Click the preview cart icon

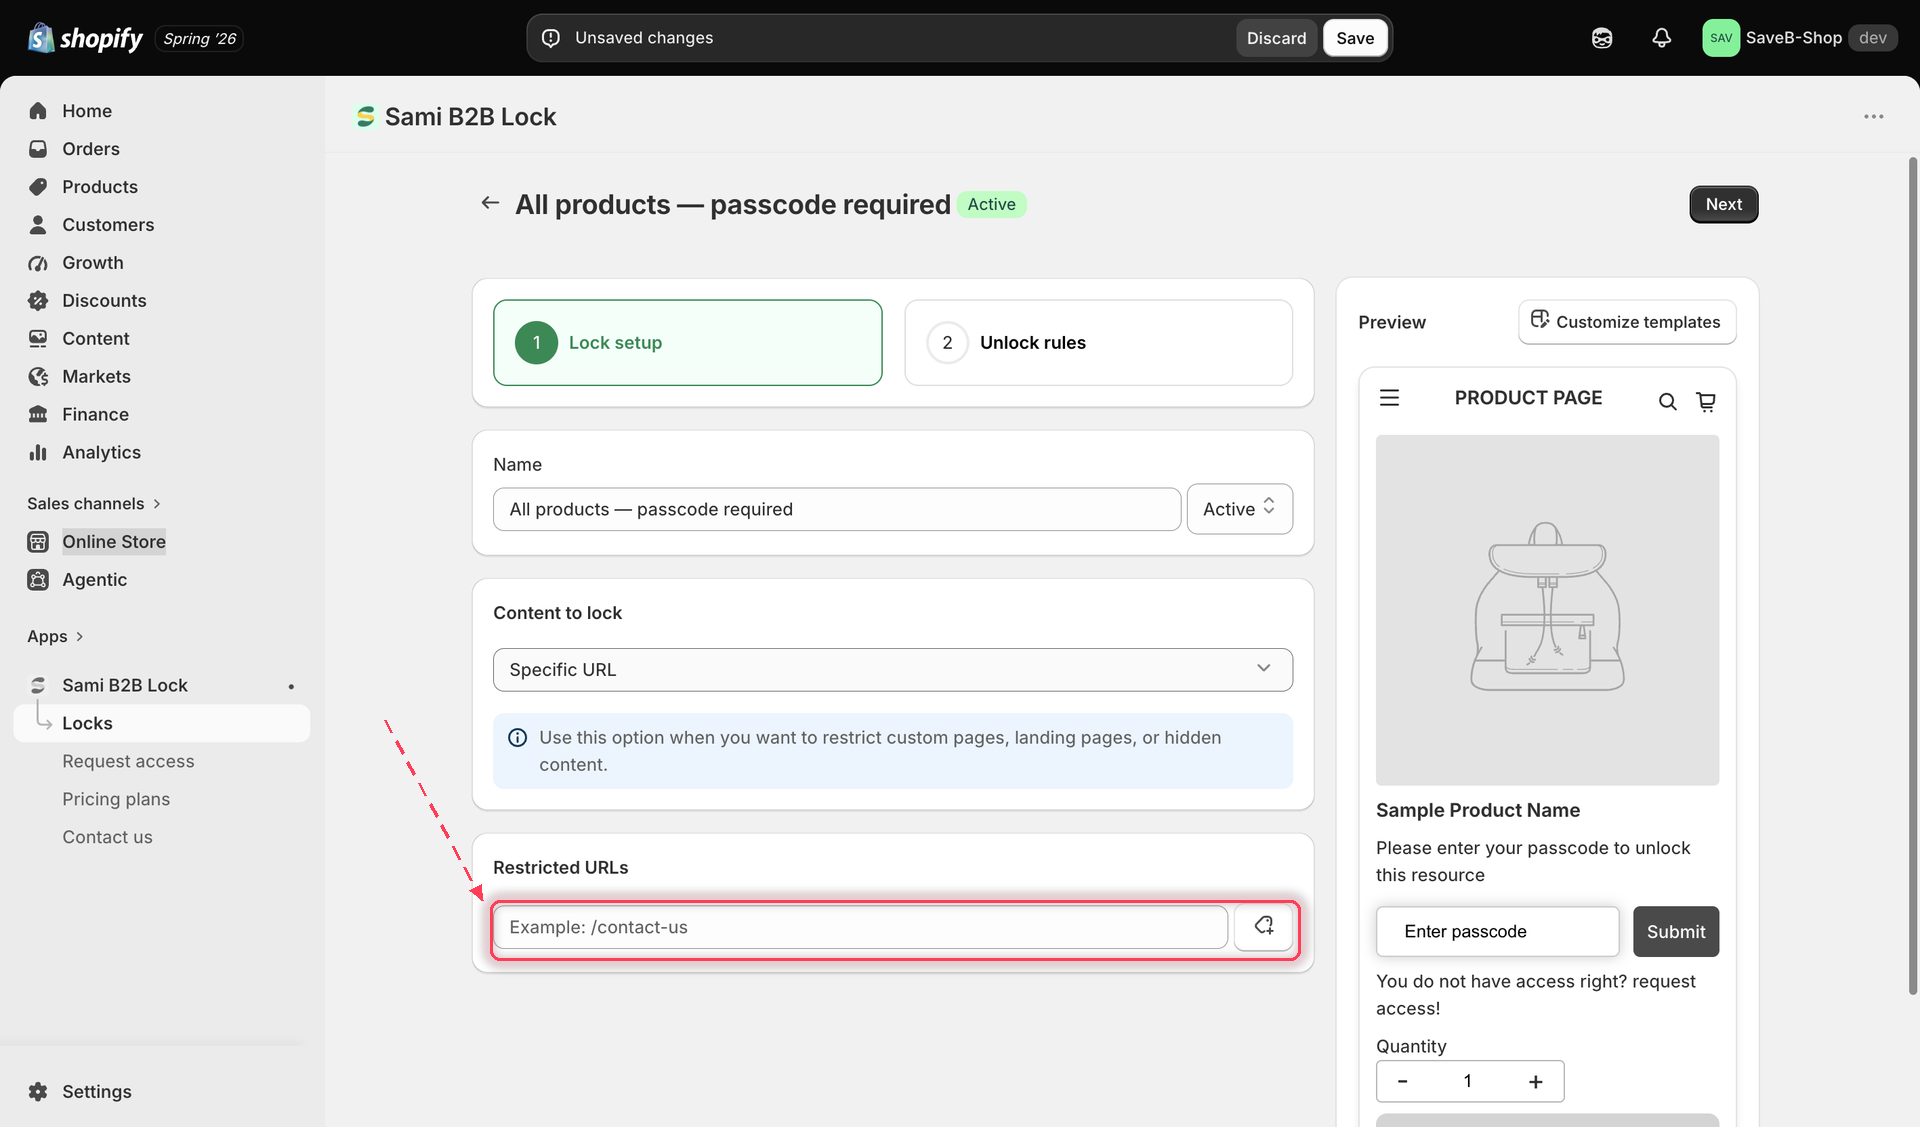[1706, 402]
